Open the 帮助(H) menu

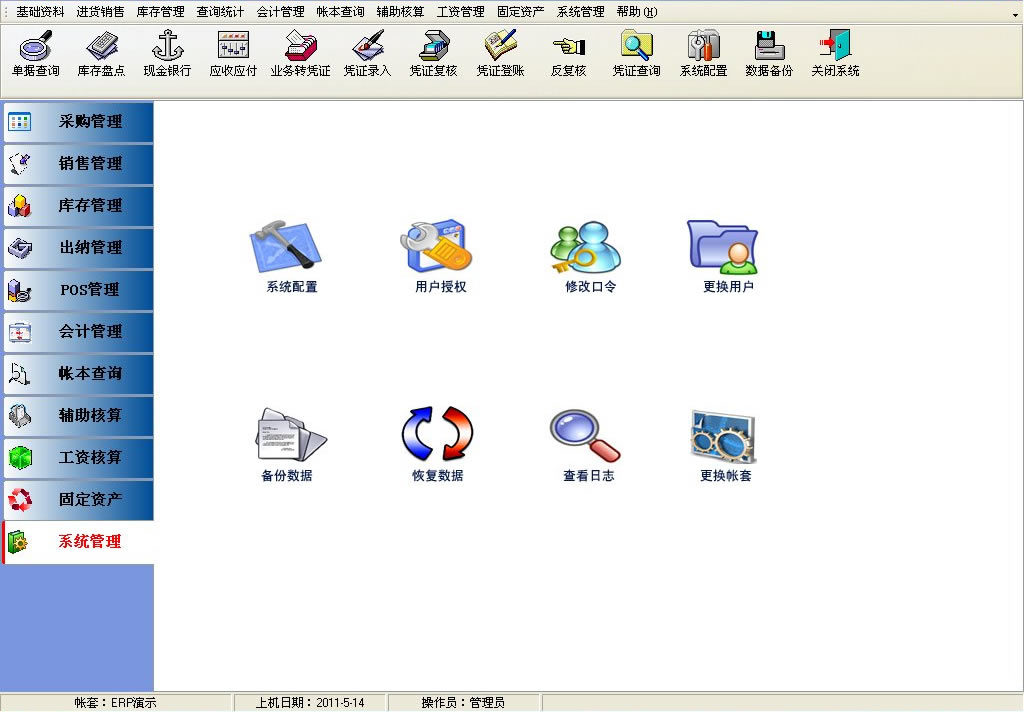(637, 12)
